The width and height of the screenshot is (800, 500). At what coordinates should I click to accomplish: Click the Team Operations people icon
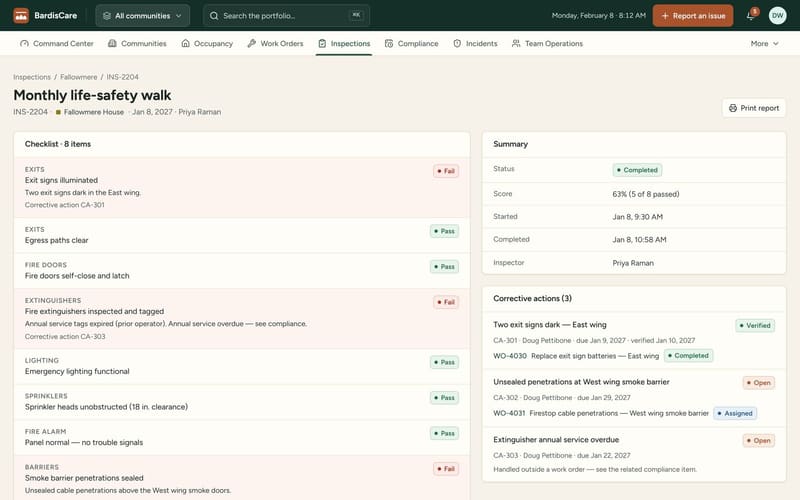click(x=516, y=43)
